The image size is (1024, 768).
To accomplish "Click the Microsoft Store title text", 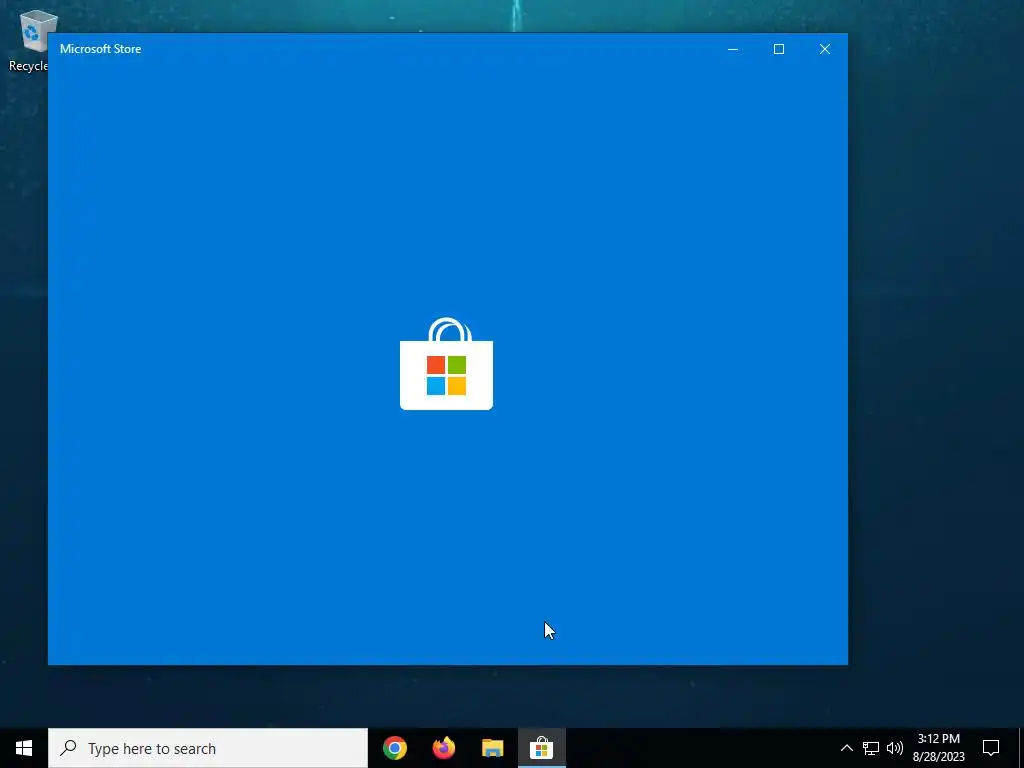I will (x=101, y=49).
